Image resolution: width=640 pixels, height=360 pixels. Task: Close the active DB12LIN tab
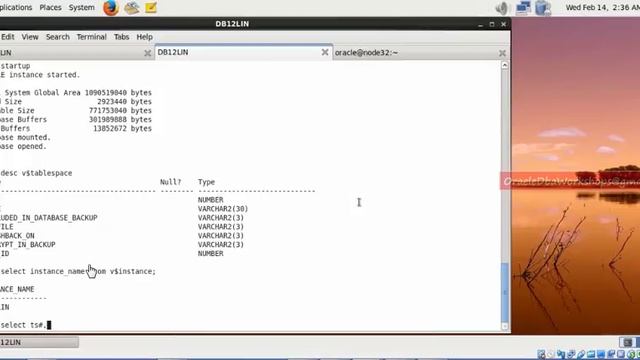(x=325, y=52)
